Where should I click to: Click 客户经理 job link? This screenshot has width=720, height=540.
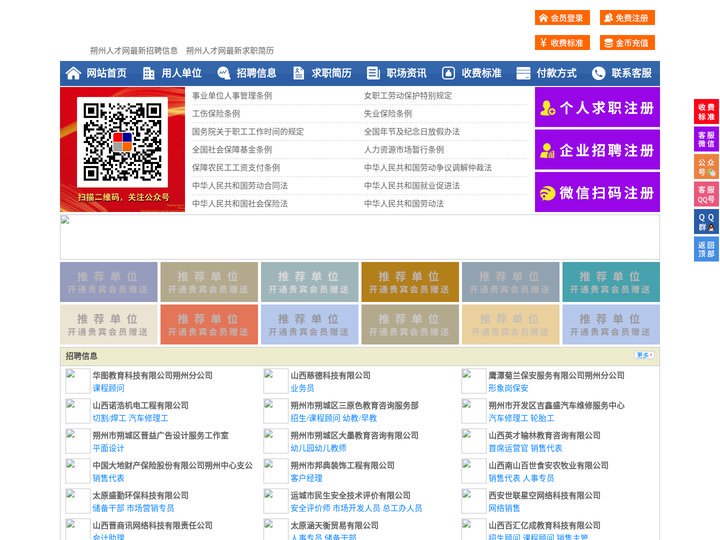point(306,478)
